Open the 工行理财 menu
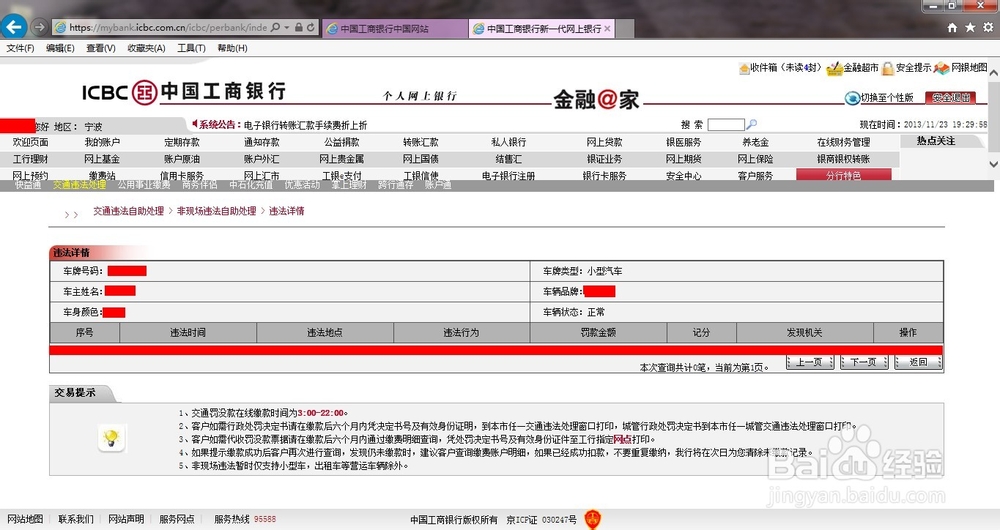Screen dimensions: 1000x530 pyautogui.click(x=30, y=159)
